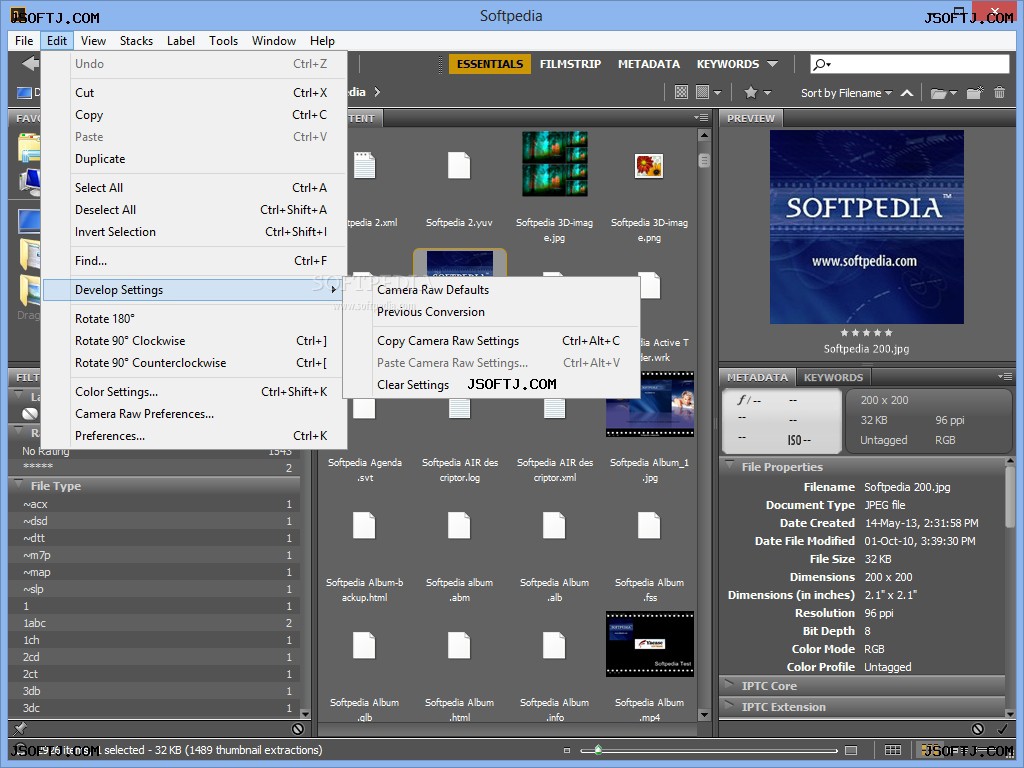Open the star rating filter menu
The image size is (1024, 768).
pos(758,92)
